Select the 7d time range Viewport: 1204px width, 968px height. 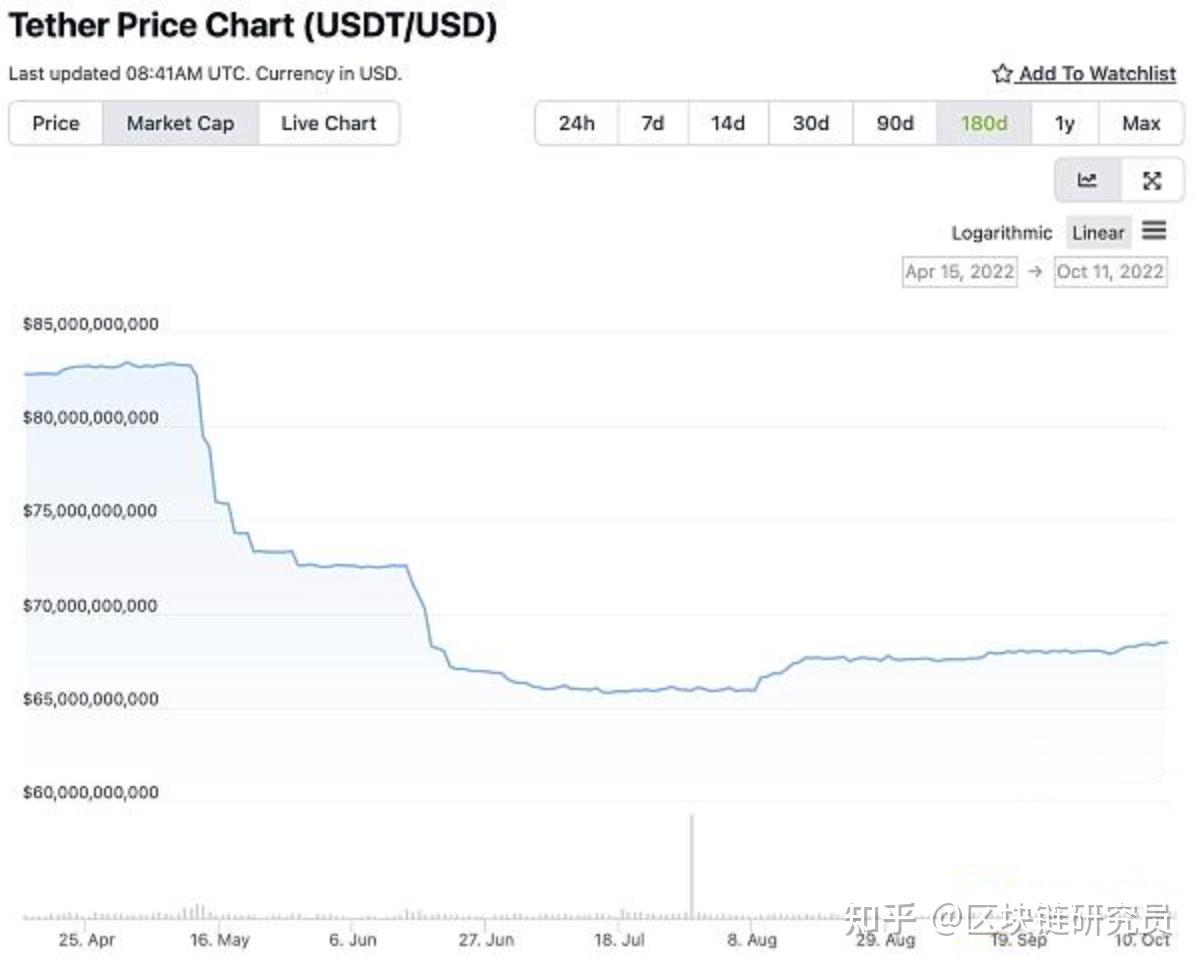coord(653,123)
